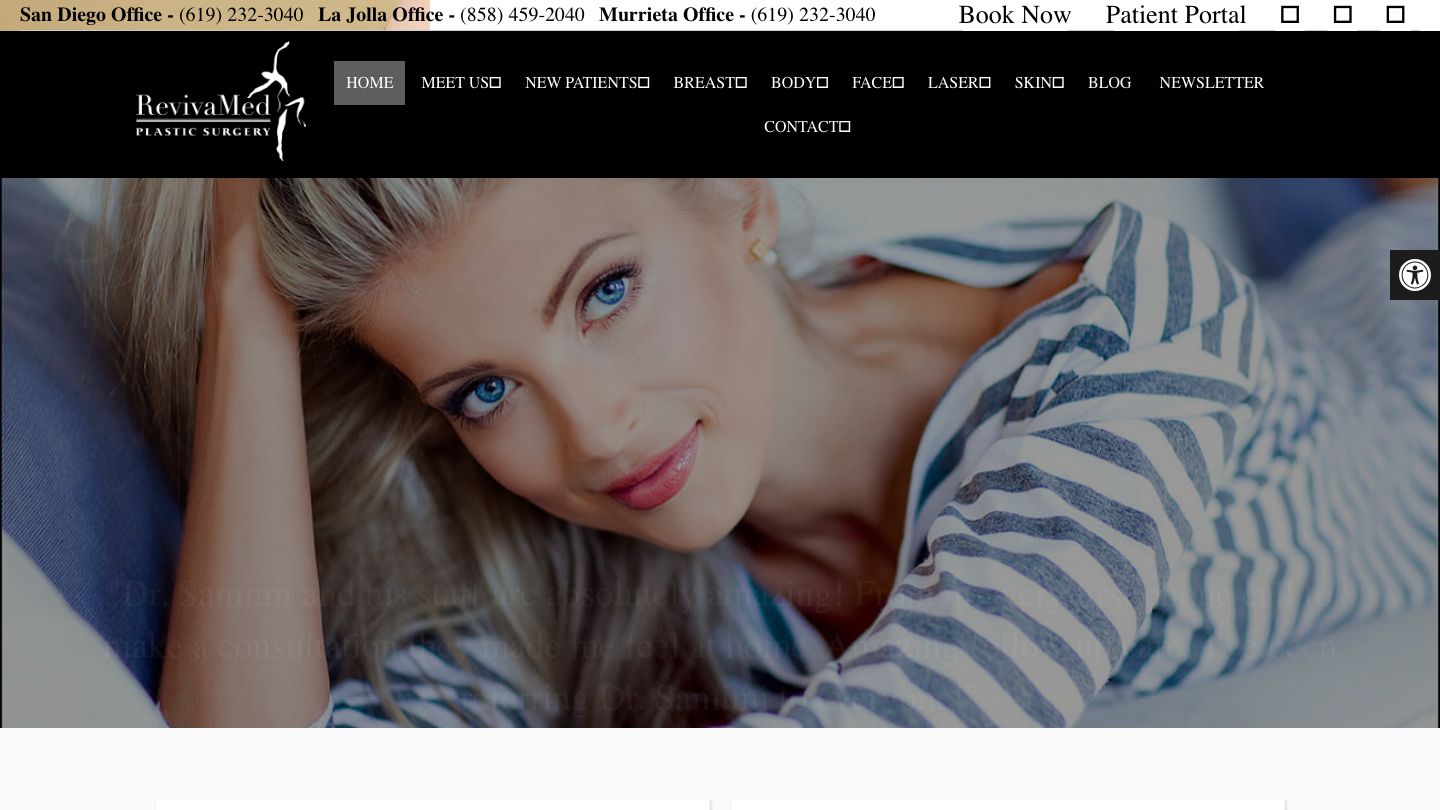
Task: Expand the SKIN menu item
Action: pos(1039,83)
